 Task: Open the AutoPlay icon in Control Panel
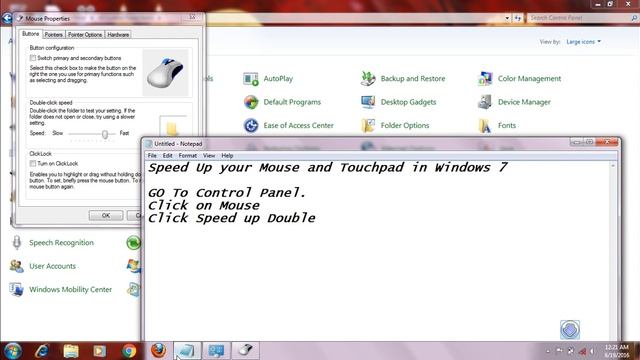tap(251, 78)
